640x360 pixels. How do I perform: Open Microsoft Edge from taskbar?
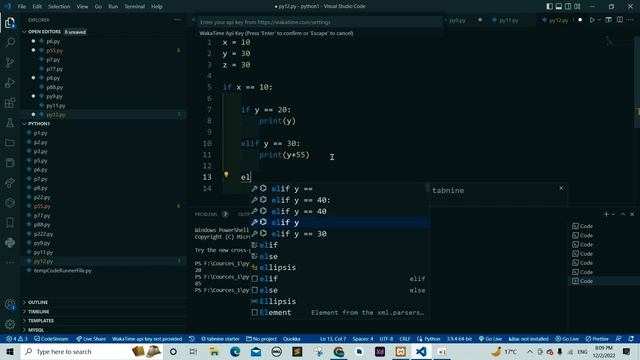pyautogui.click(x=235, y=351)
